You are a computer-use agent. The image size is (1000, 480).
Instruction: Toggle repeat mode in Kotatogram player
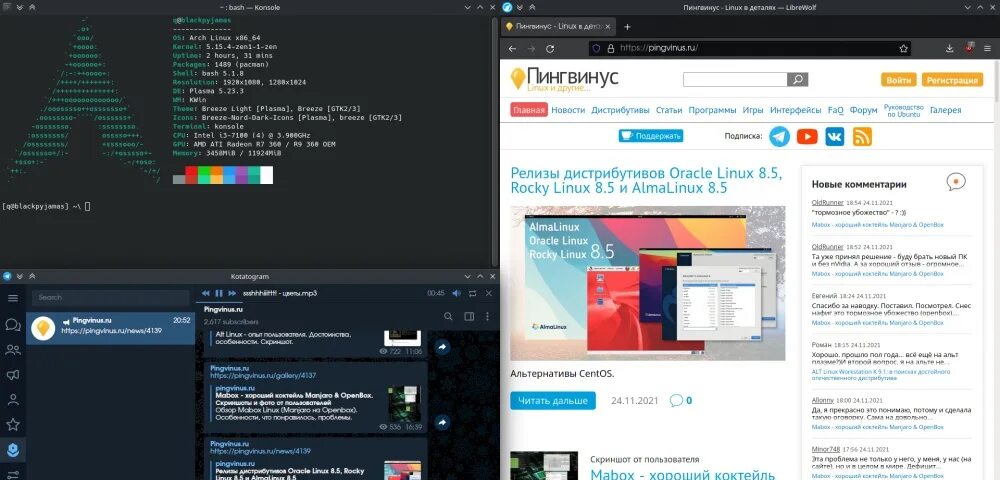pyautogui.click(x=473, y=293)
